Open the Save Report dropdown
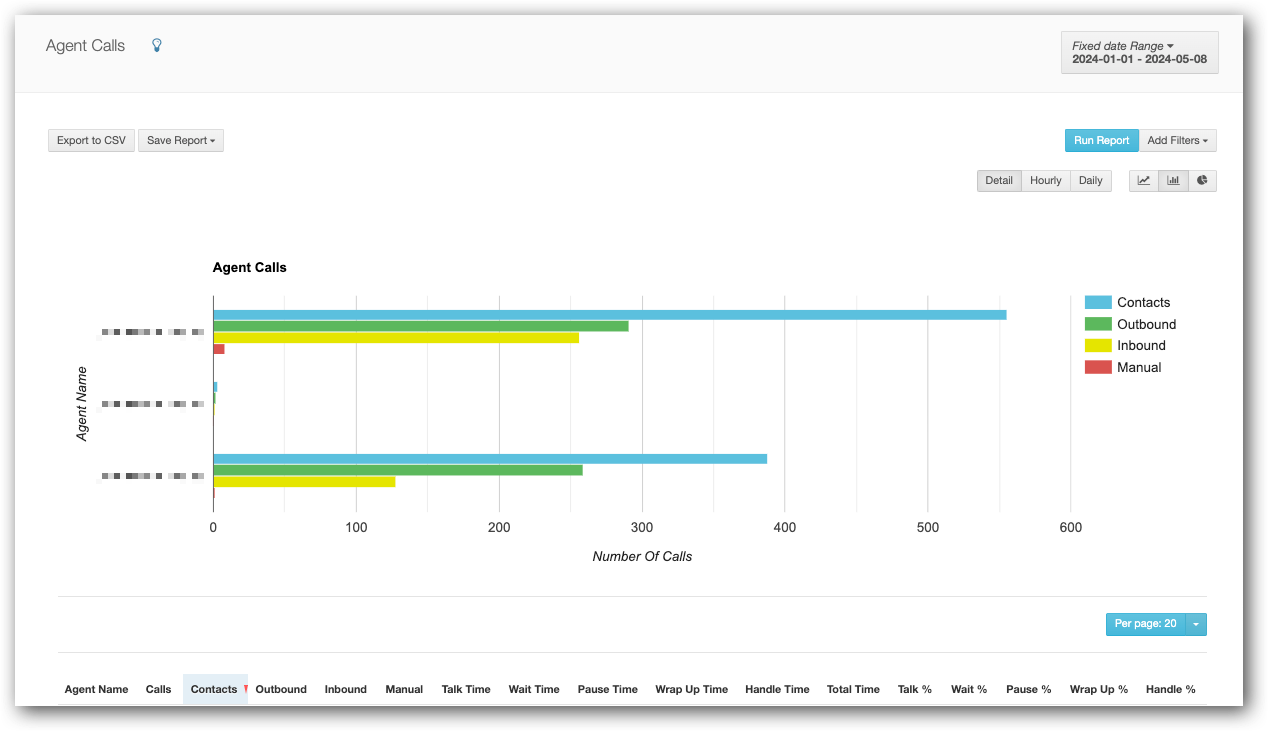Screen dimensions: 1268x731 (x=181, y=140)
